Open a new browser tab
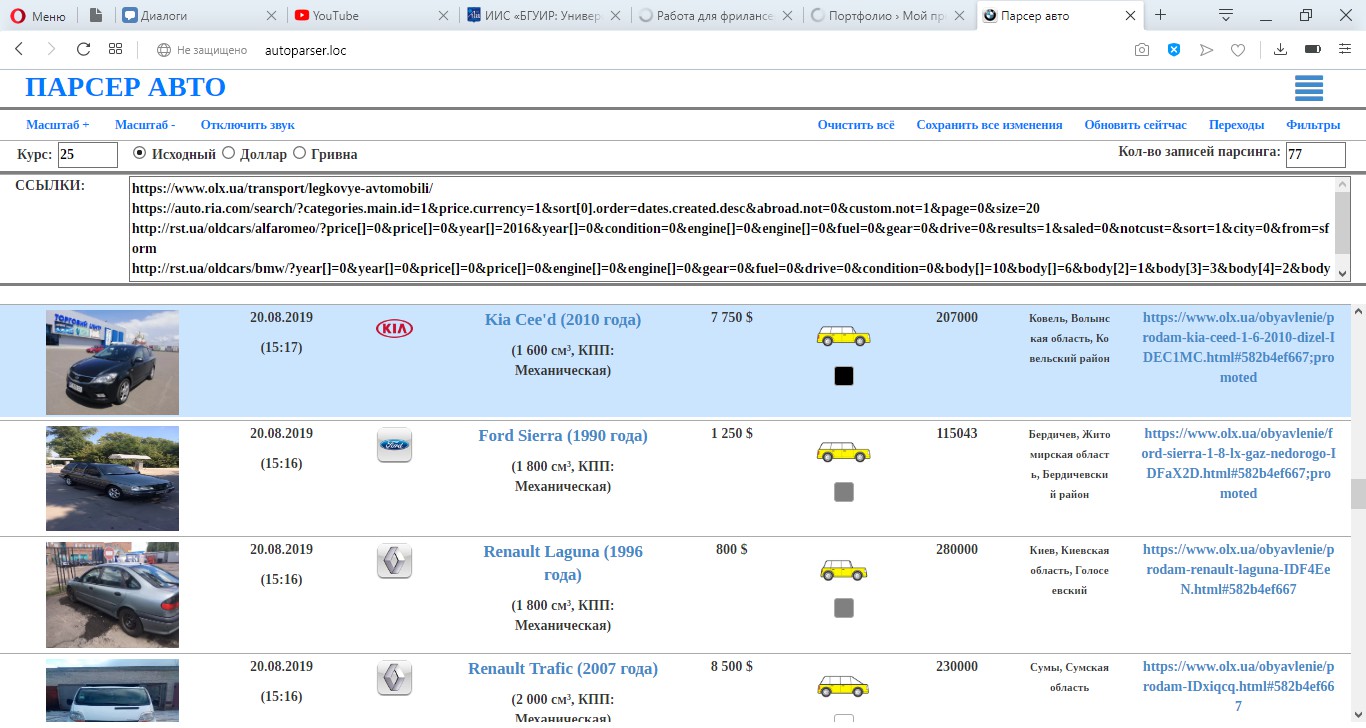Image resolution: width=1366 pixels, height=728 pixels. [x=1161, y=15]
